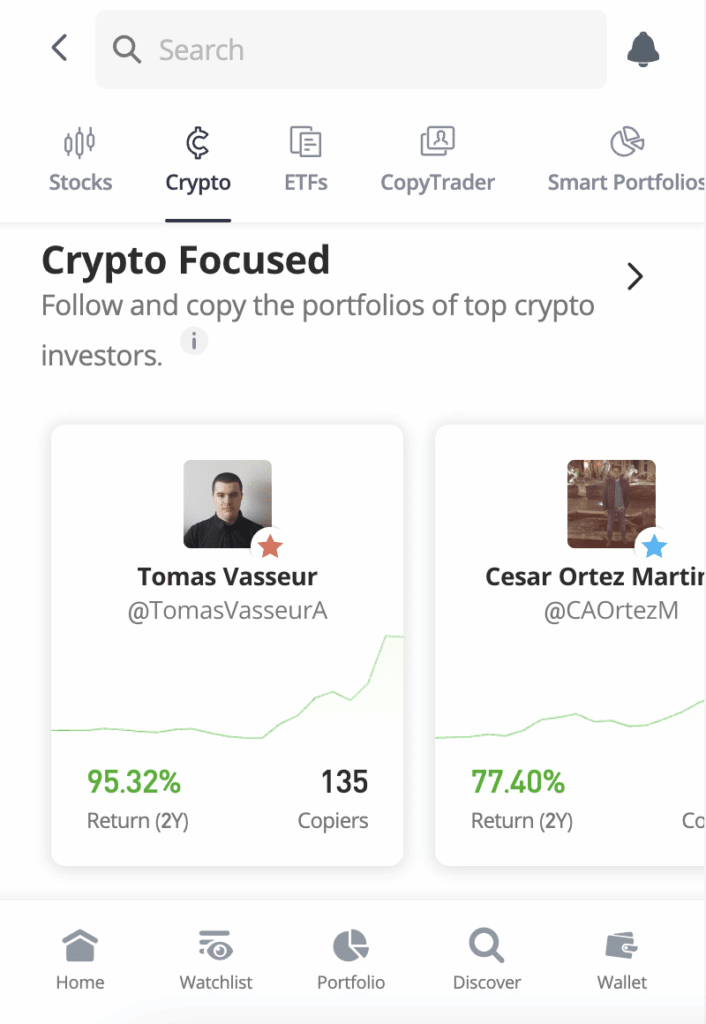Tap the Discover button in bottom navigation

(486, 944)
